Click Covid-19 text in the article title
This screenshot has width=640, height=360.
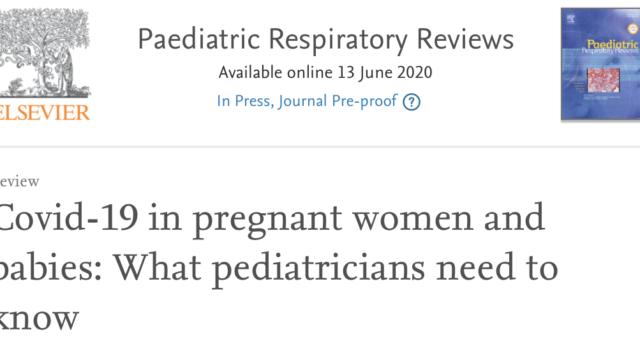[69, 217]
